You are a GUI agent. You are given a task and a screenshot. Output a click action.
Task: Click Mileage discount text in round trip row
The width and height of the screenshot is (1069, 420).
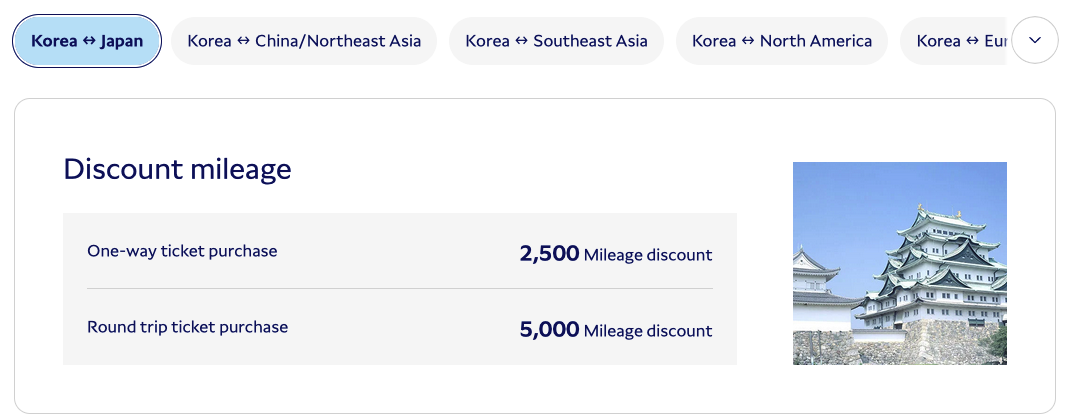click(648, 331)
